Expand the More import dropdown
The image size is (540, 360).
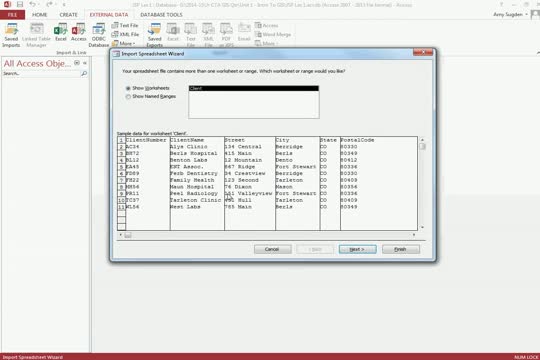(123, 43)
